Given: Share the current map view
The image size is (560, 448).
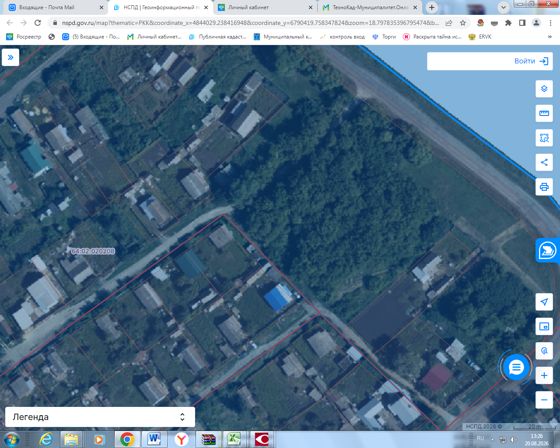Looking at the screenshot, I should (x=544, y=163).
